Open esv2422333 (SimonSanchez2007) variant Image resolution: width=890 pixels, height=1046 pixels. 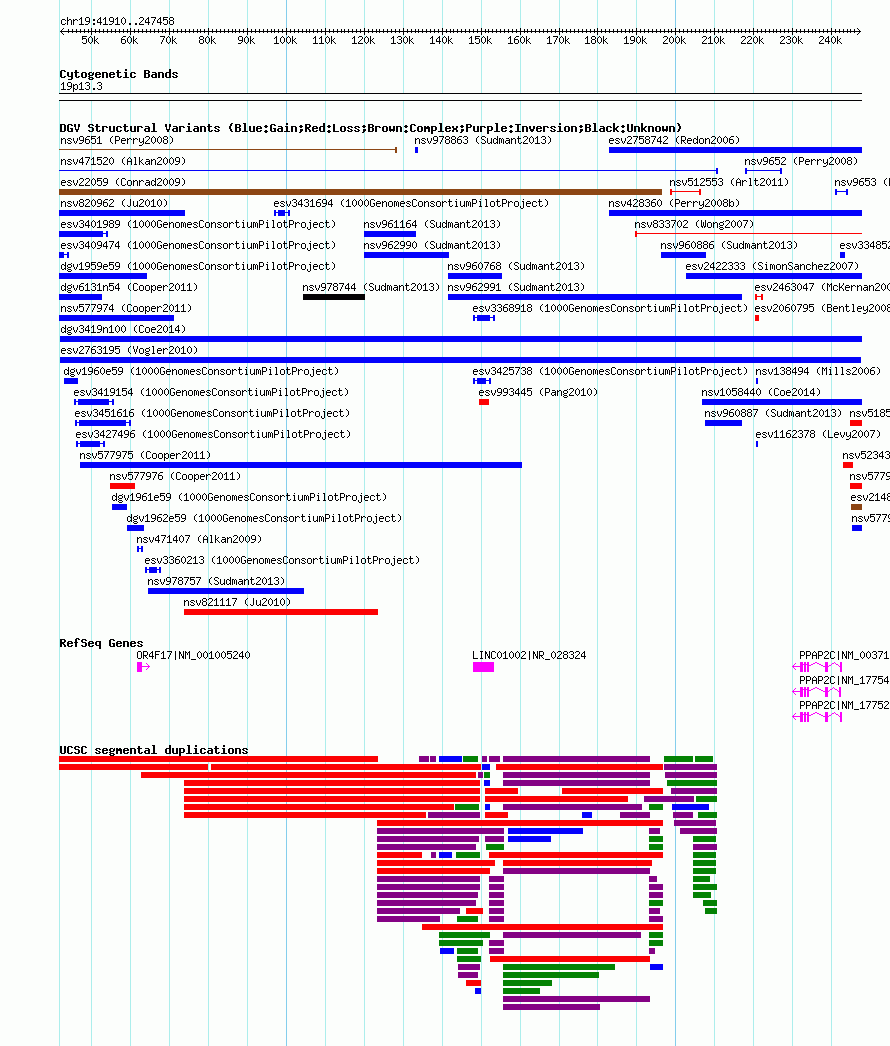(772, 266)
